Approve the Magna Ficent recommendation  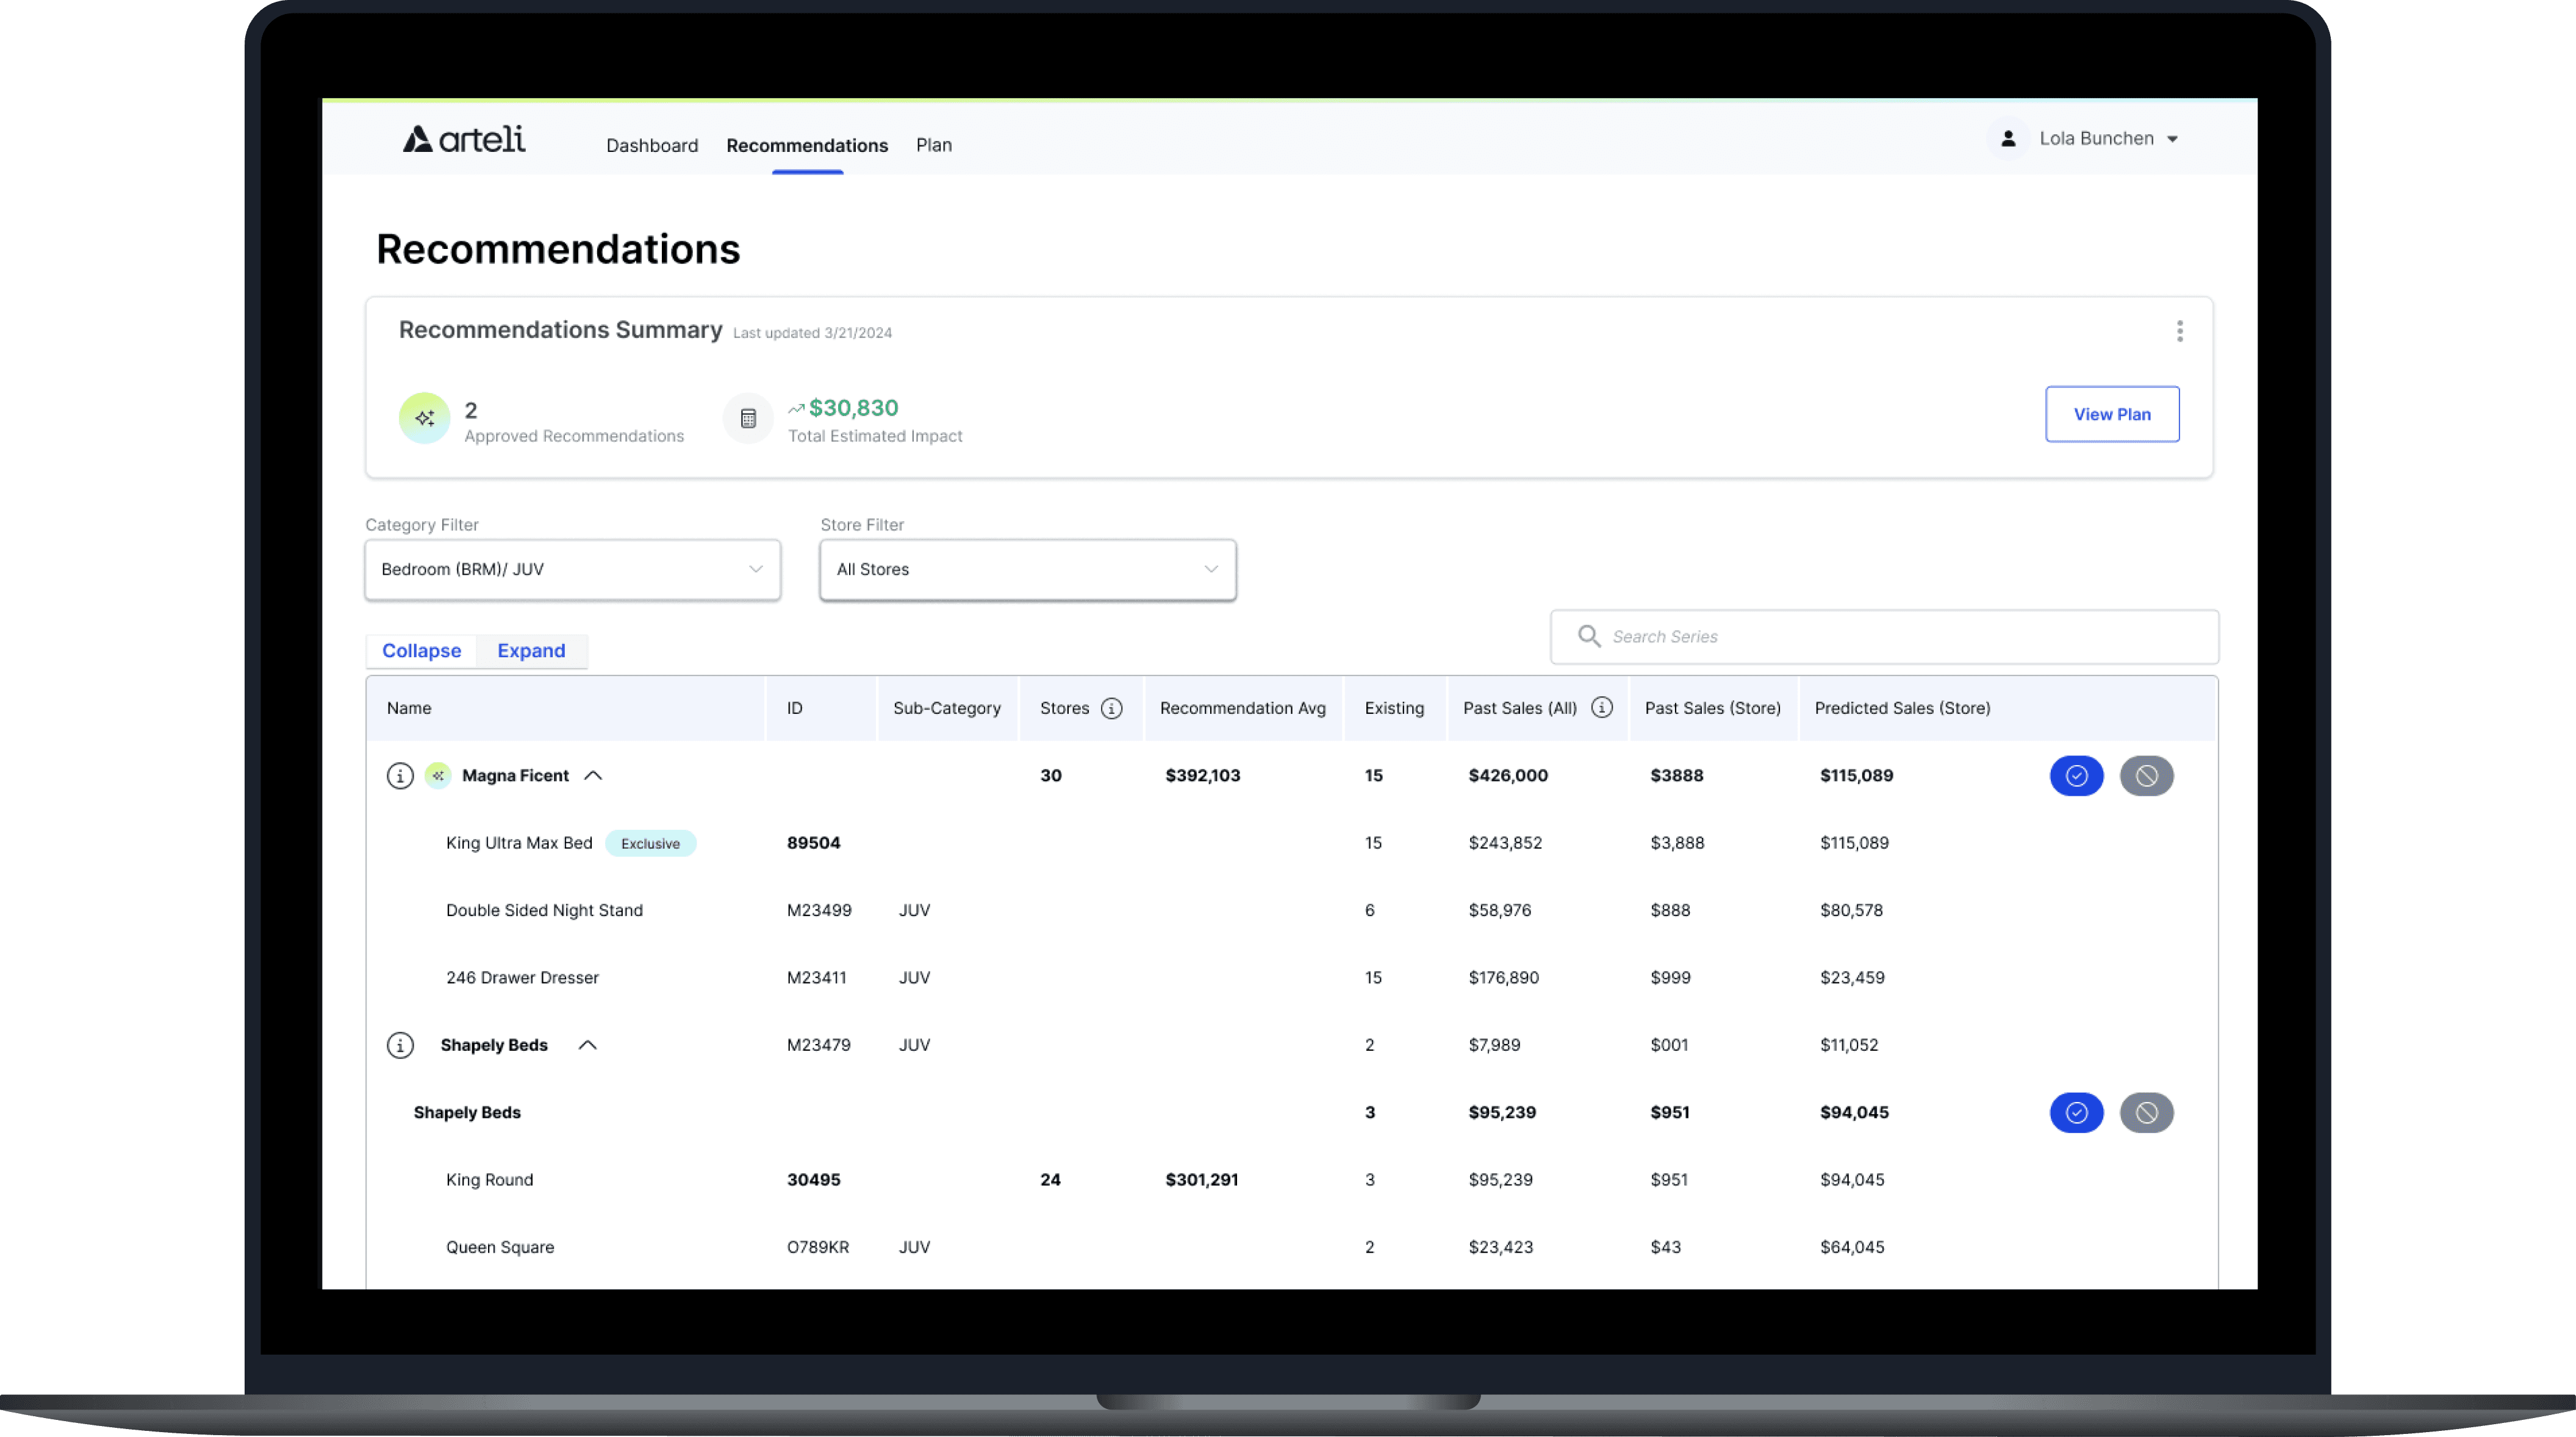(x=2076, y=776)
